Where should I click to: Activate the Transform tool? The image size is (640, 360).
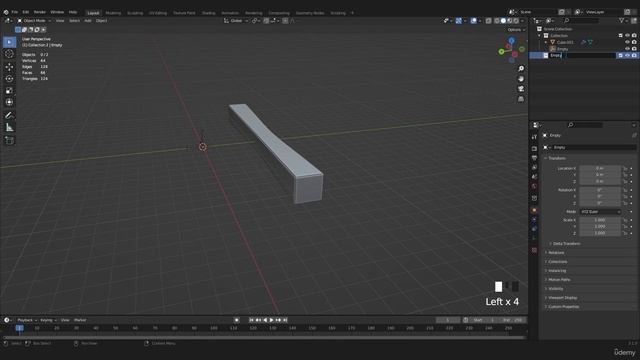9,102
